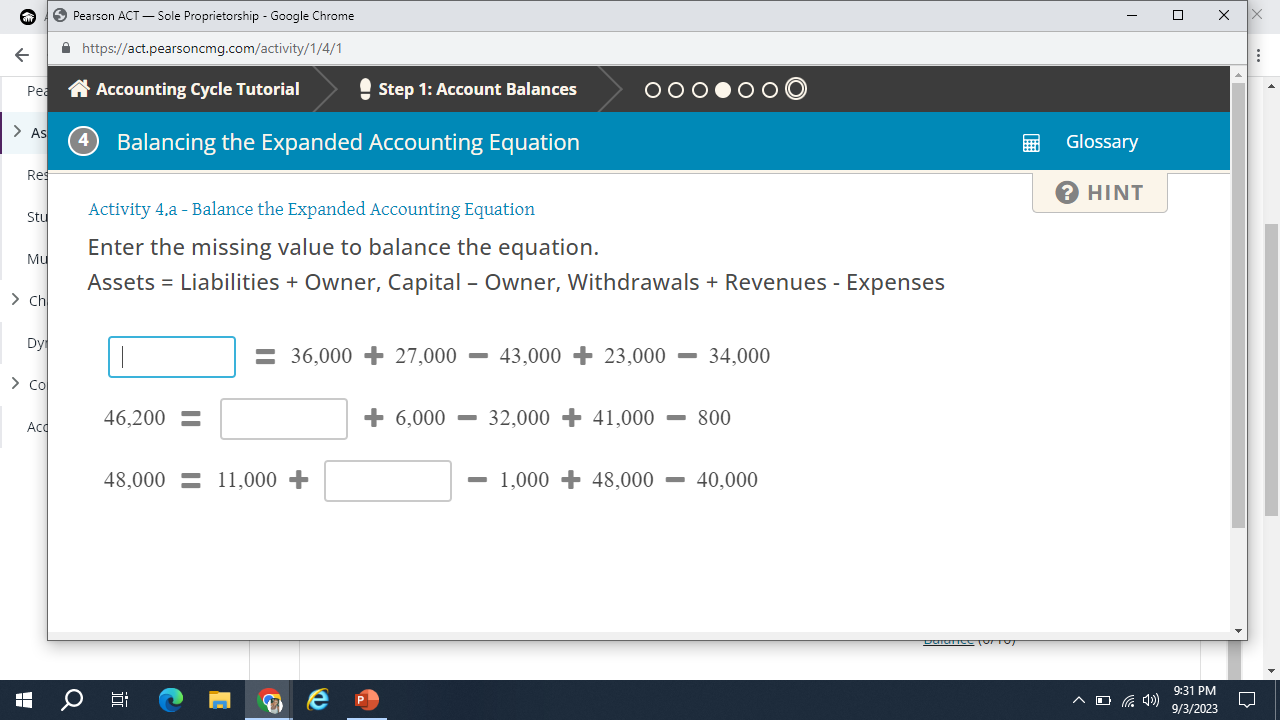1280x720 pixels.
Task: Open the Glossary link
Action: [x=1102, y=142]
